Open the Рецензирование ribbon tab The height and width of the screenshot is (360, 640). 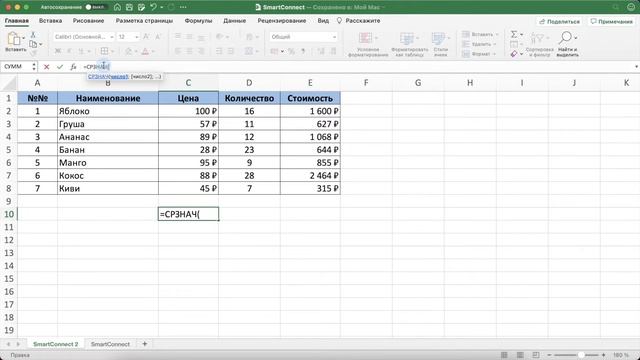pyautogui.click(x=282, y=20)
